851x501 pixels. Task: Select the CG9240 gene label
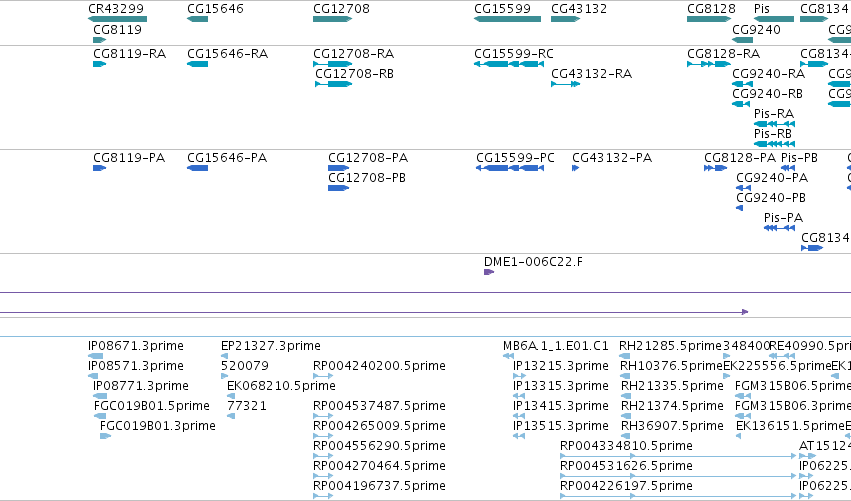[x=757, y=29]
